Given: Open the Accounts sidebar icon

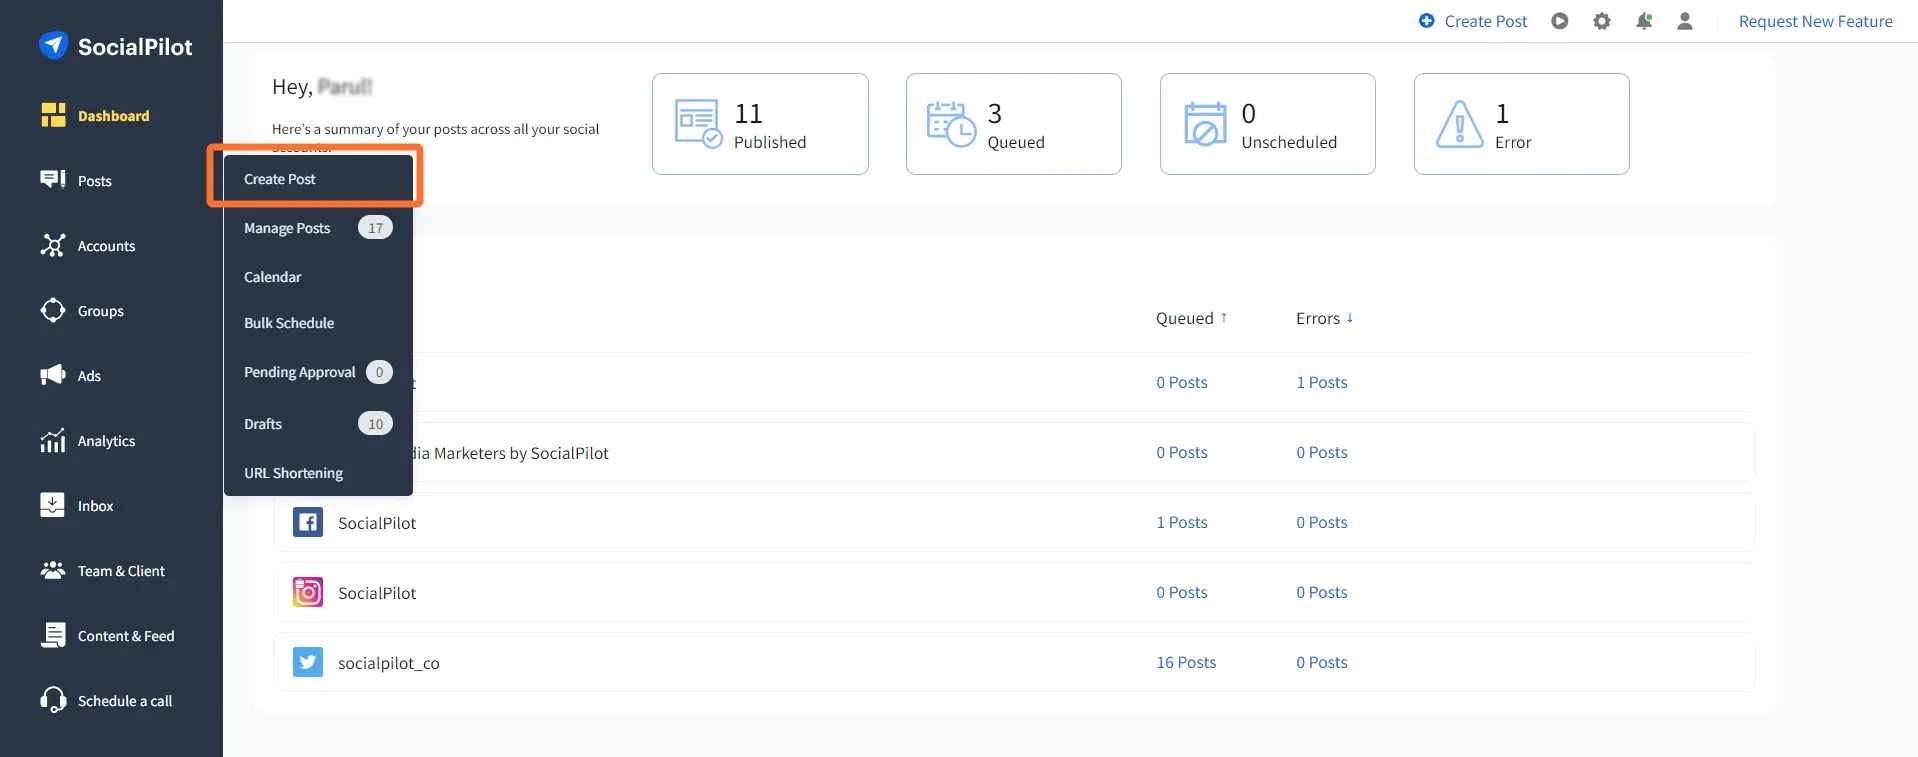Looking at the screenshot, I should [x=53, y=245].
